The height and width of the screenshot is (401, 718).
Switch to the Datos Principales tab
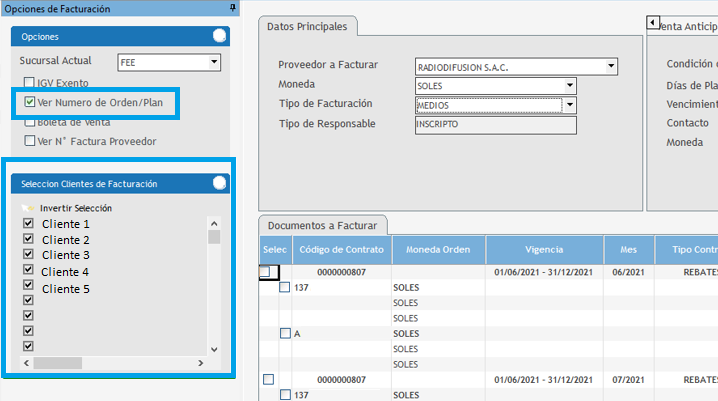pyautogui.click(x=309, y=26)
